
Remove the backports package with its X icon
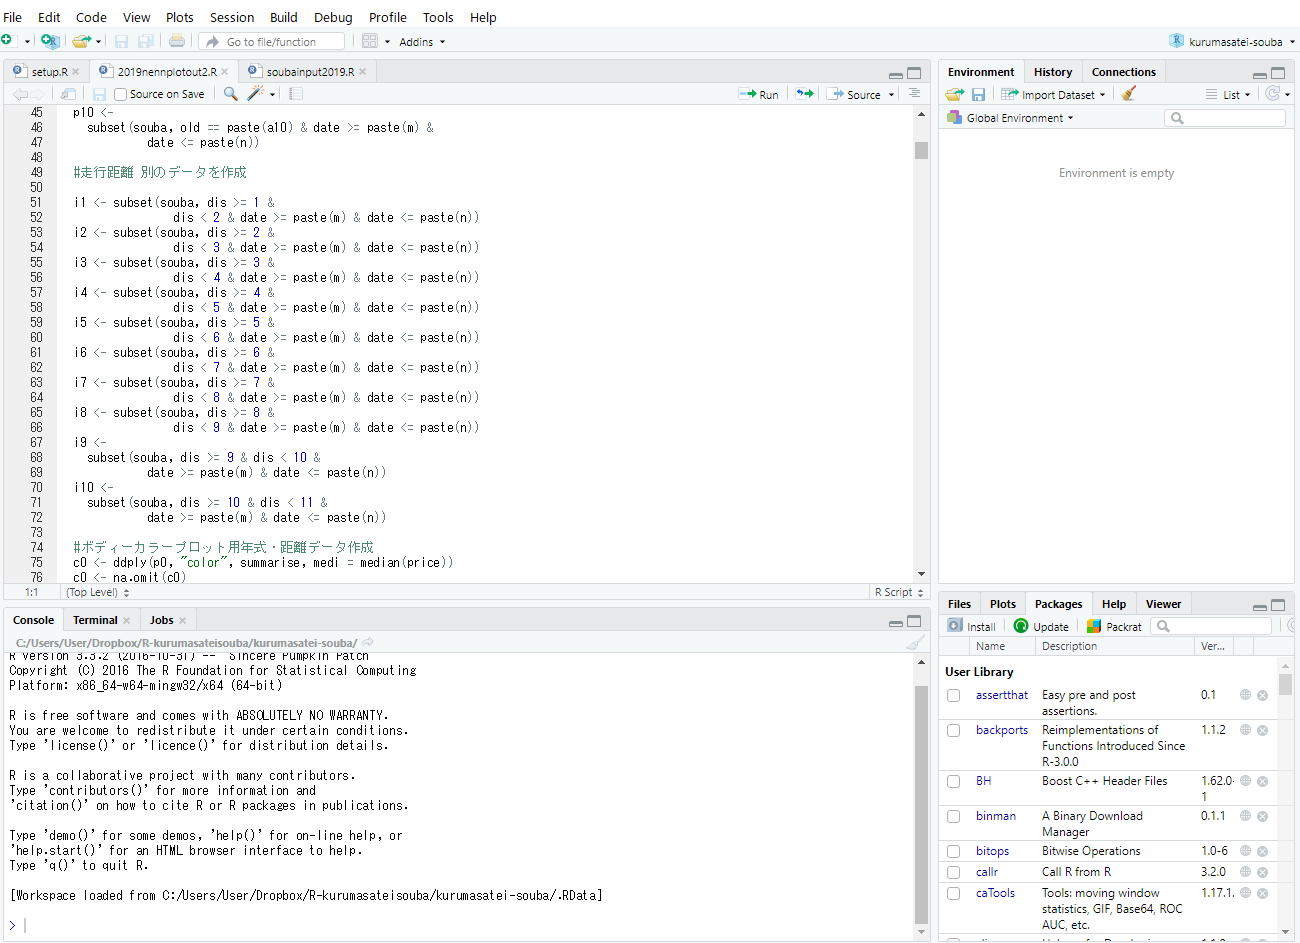coord(1263,730)
